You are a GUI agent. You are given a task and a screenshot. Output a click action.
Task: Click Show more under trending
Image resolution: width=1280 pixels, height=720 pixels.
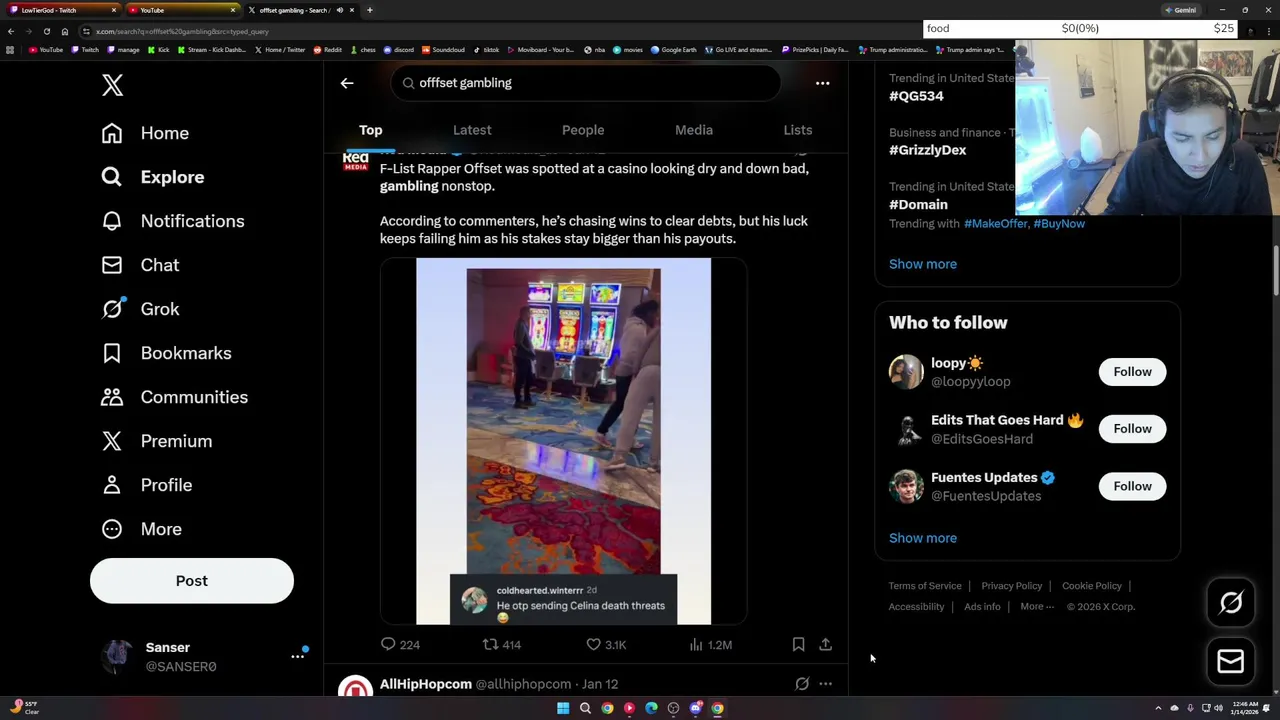coord(923,264)
